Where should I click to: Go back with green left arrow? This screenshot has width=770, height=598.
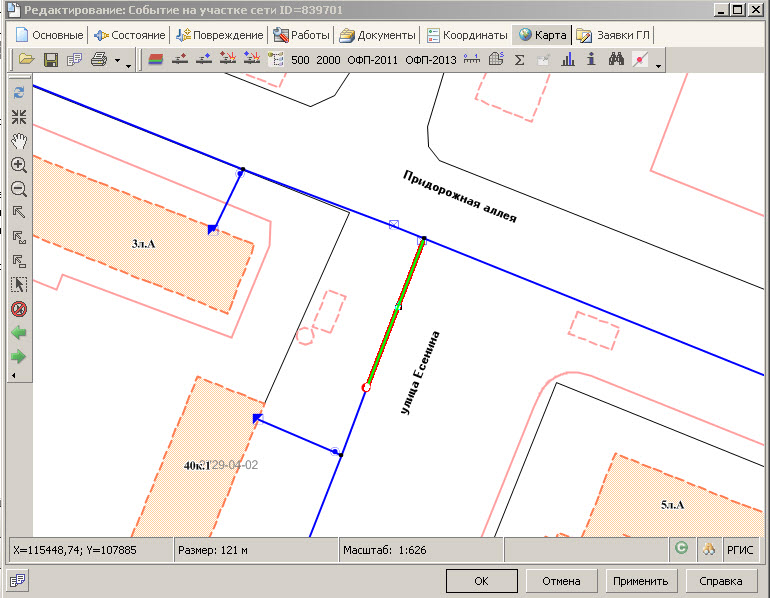tap(18, 333)
